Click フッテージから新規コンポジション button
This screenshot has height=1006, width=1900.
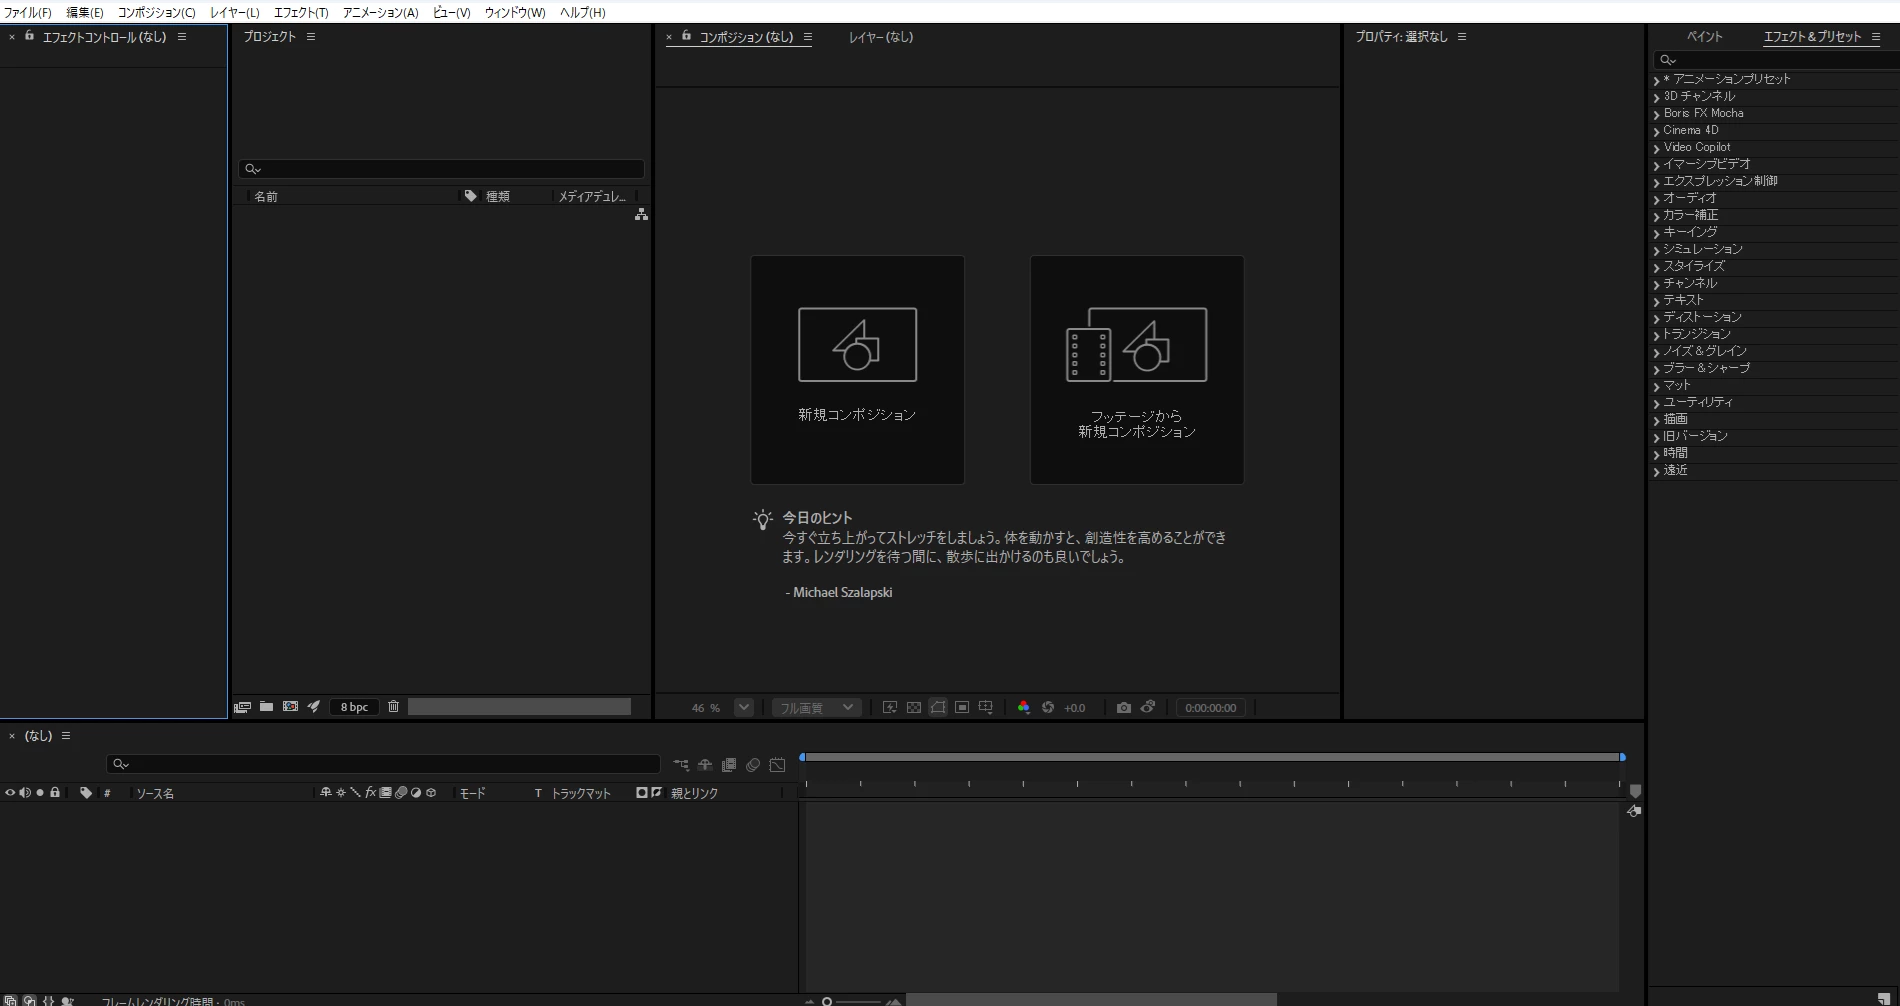[1137, 370]
